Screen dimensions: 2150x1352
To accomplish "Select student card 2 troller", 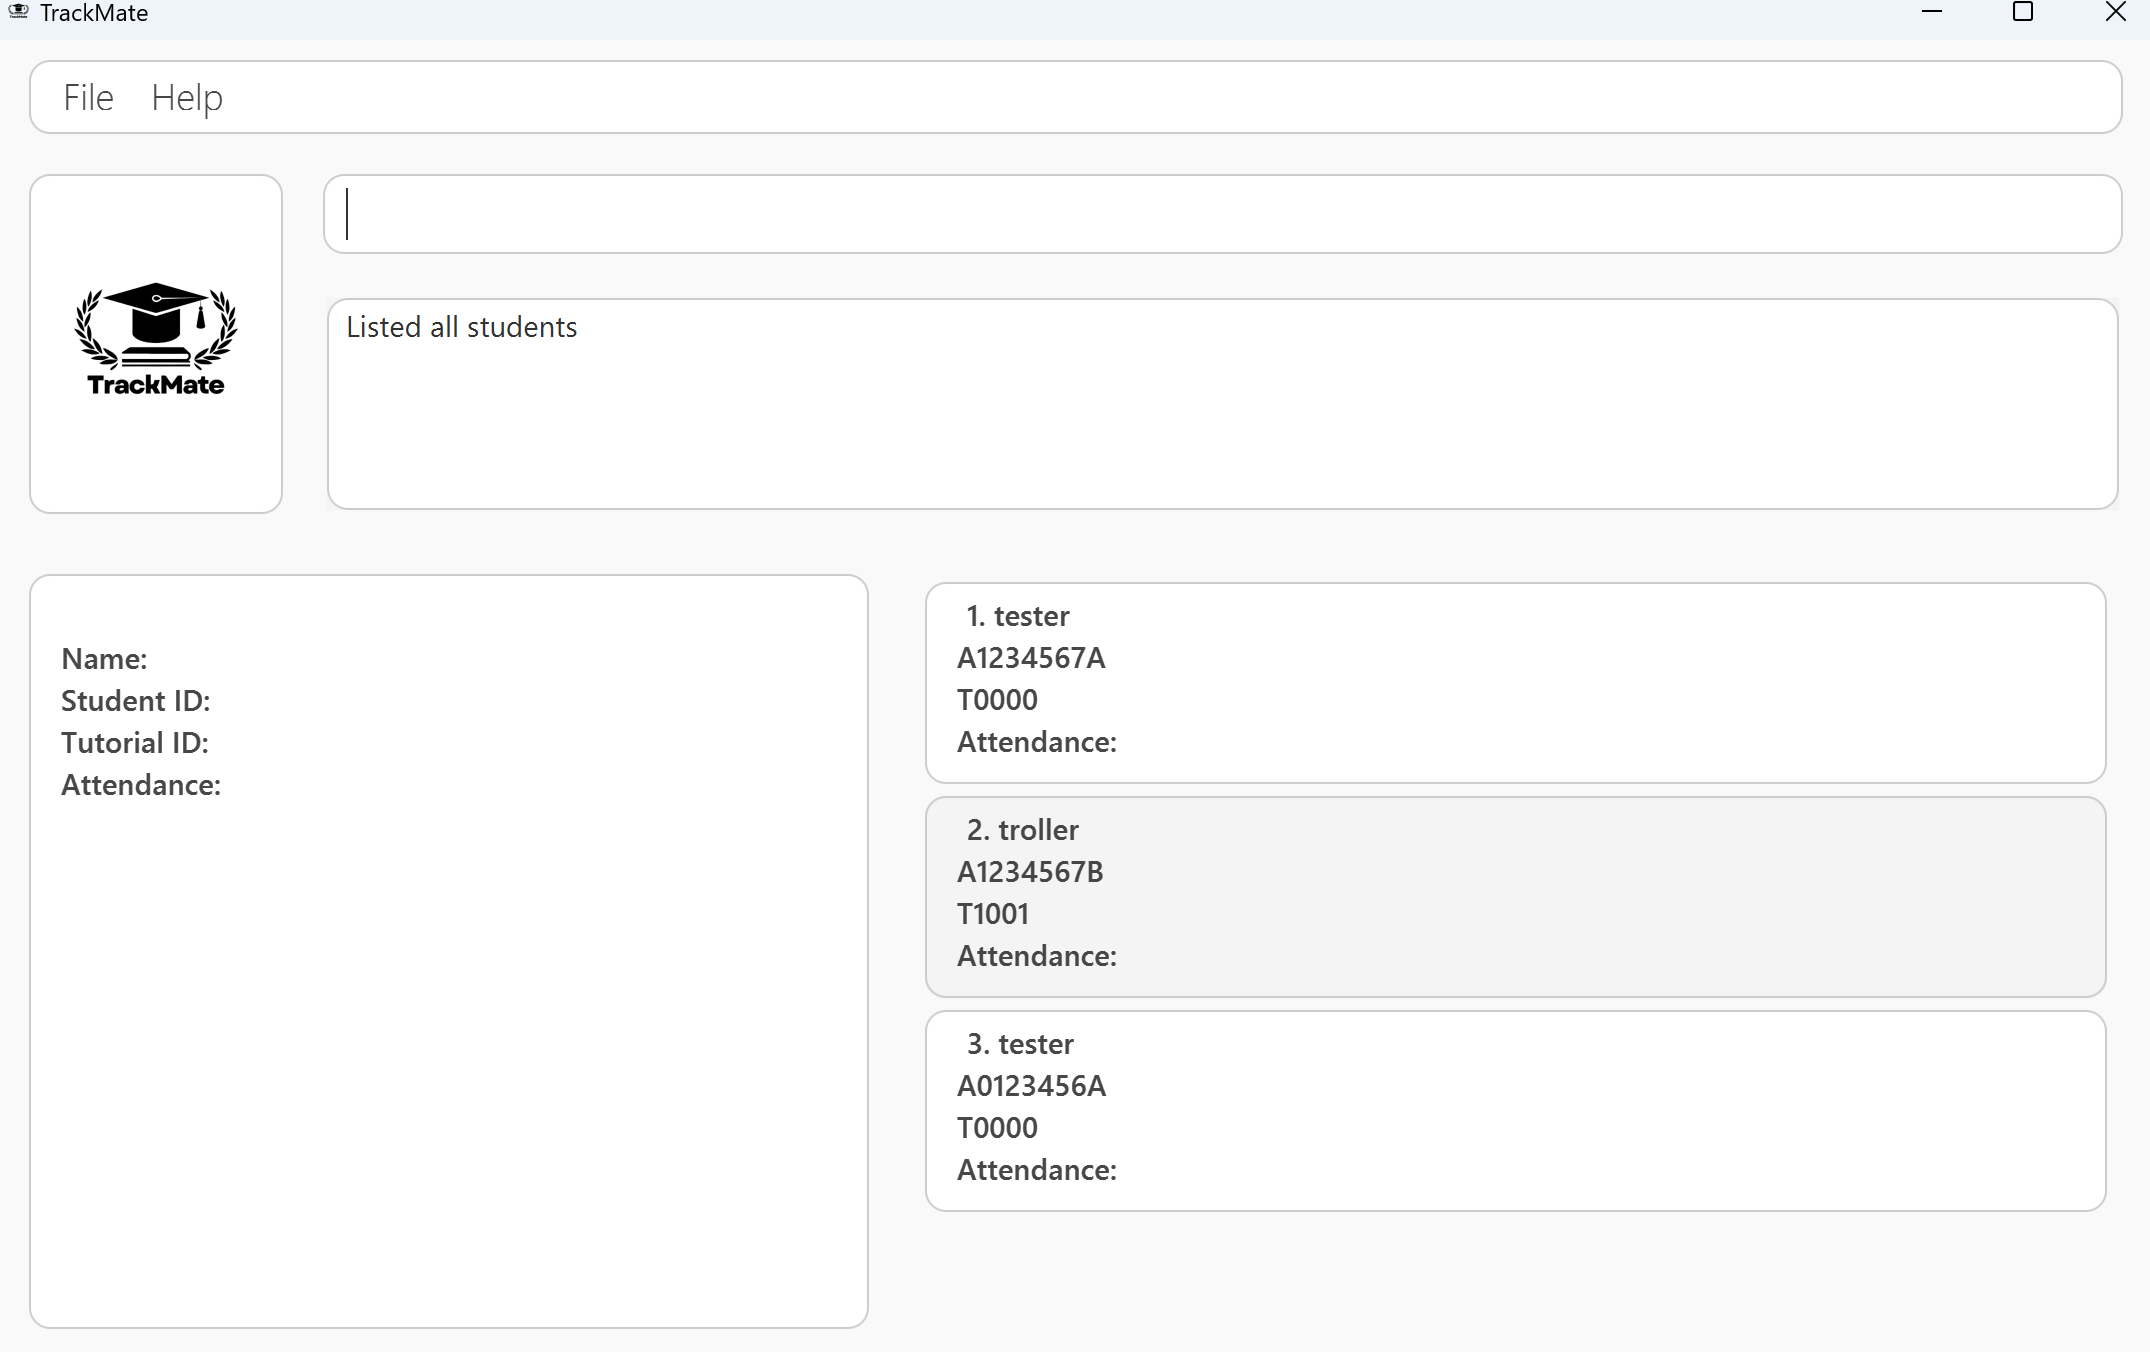I will (1515, 897).
